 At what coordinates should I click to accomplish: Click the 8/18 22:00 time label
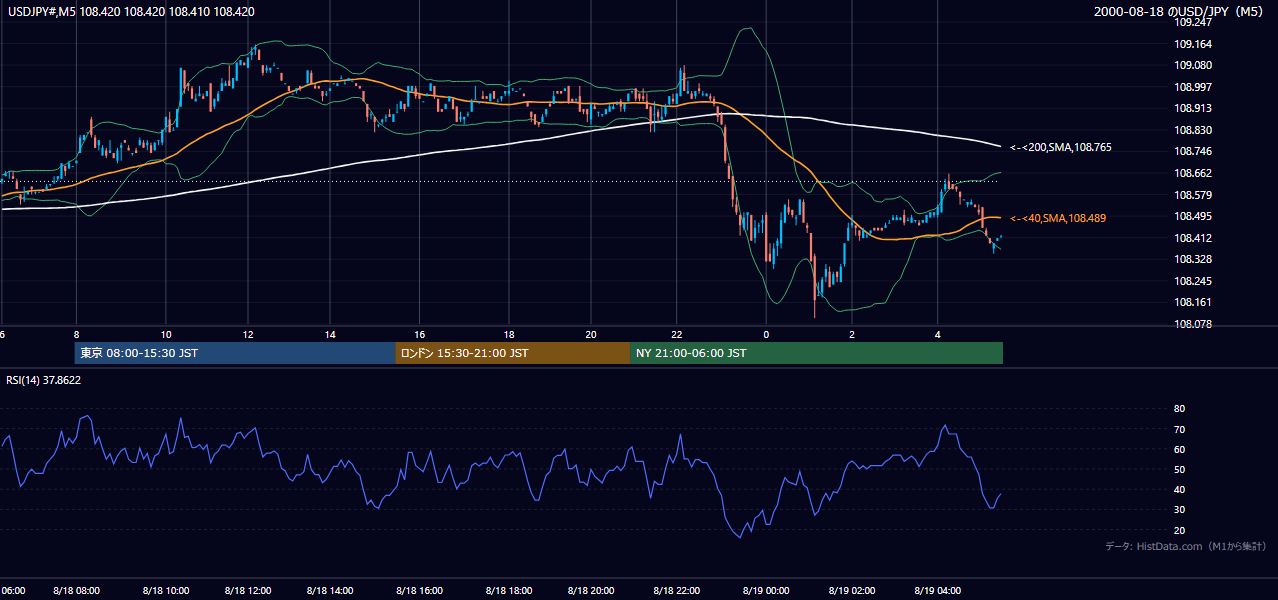click(x=676, y=591)
